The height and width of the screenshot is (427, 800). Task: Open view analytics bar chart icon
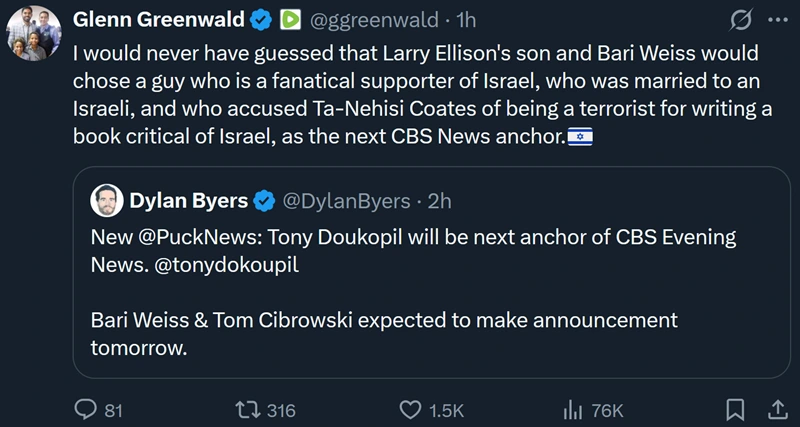pyautogui.click(x=574, y=409)
